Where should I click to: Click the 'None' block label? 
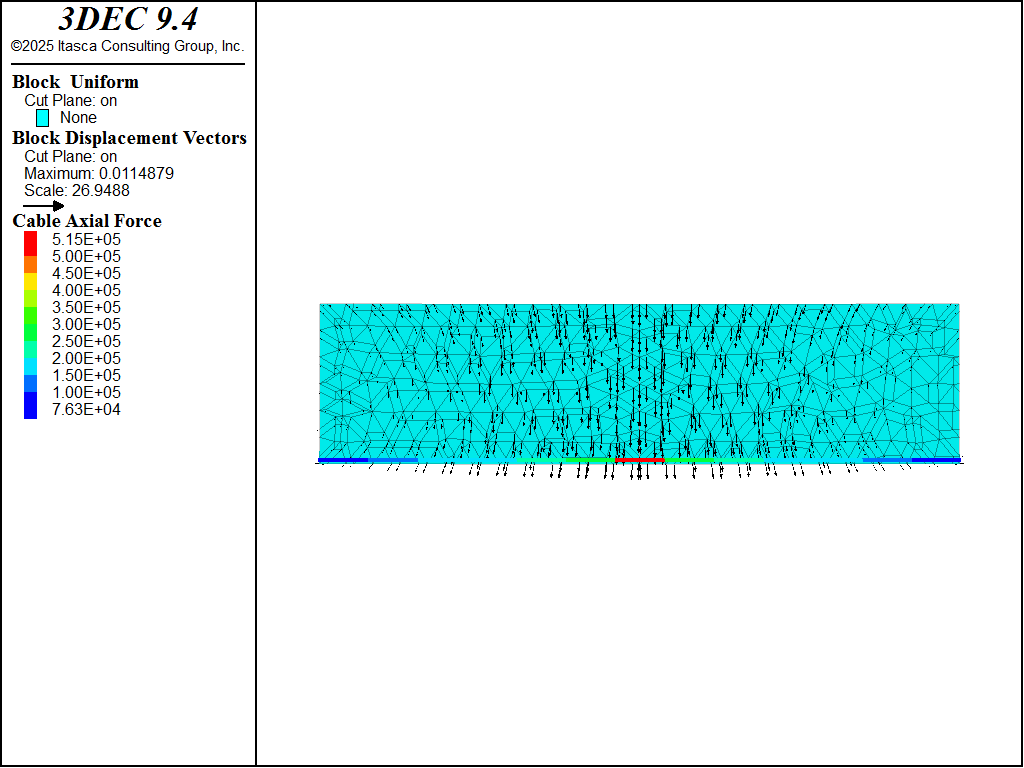tap(78, 118)
